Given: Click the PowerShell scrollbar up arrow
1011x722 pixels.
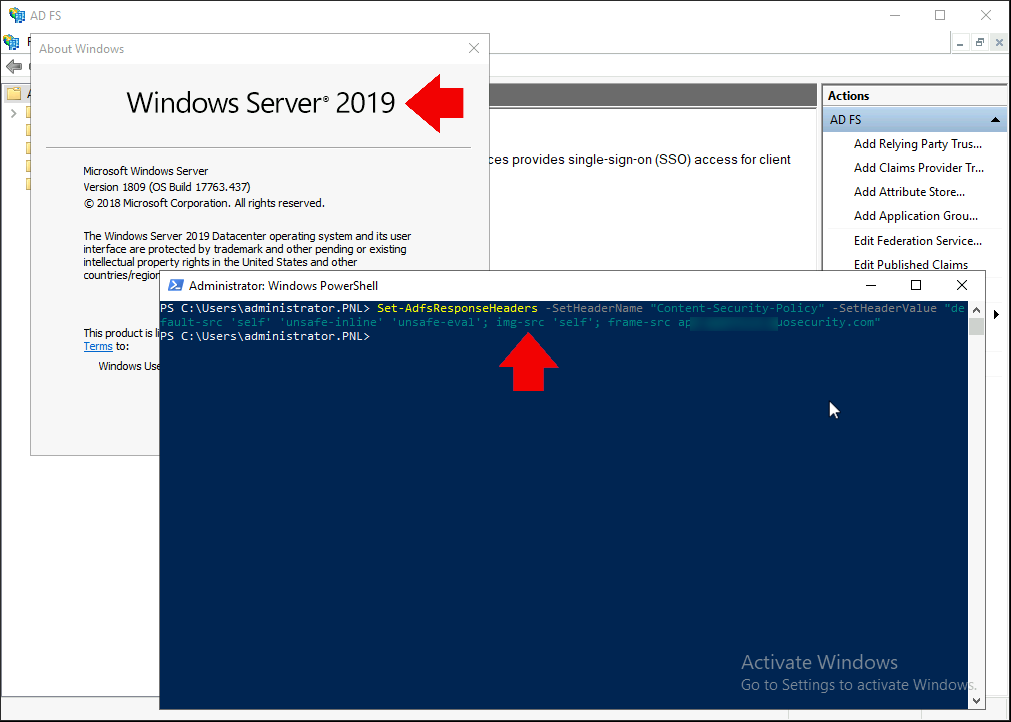Looking at the screenshot, I should point(976,310).
